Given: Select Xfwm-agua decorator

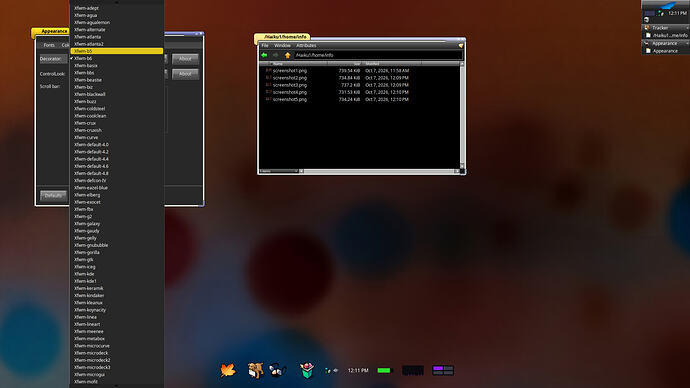Looking at the screenshot, I should (x=117, y=15).
